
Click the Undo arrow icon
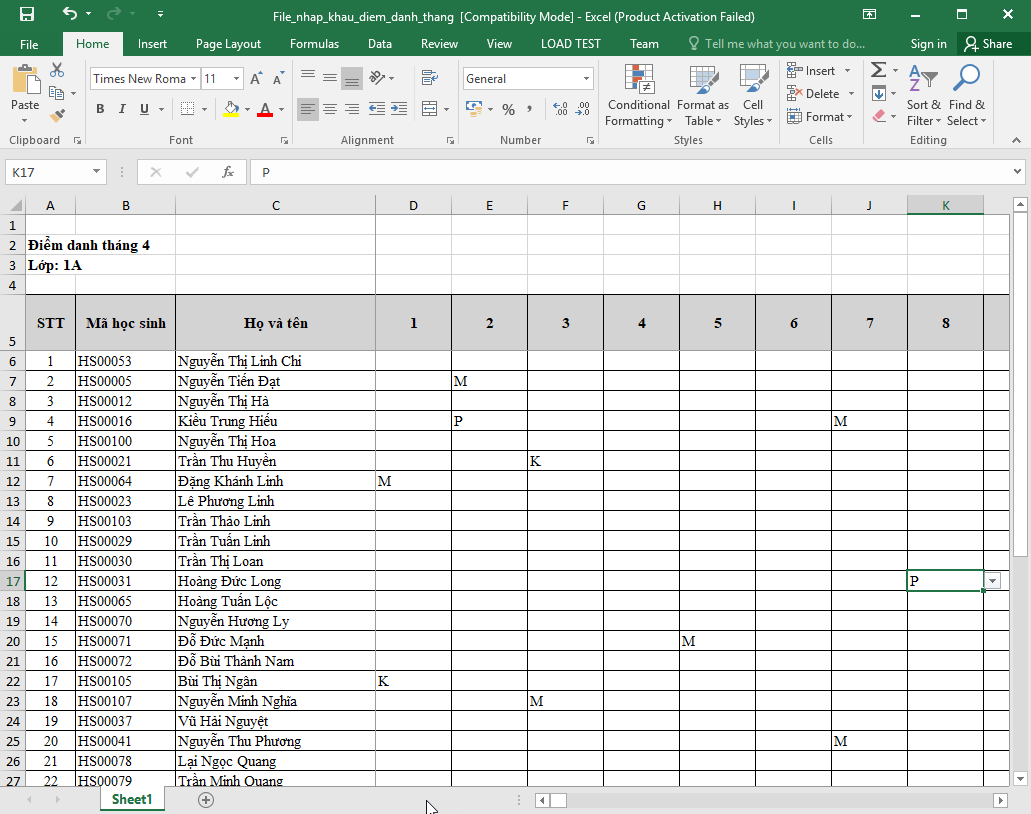click(70, 13)
